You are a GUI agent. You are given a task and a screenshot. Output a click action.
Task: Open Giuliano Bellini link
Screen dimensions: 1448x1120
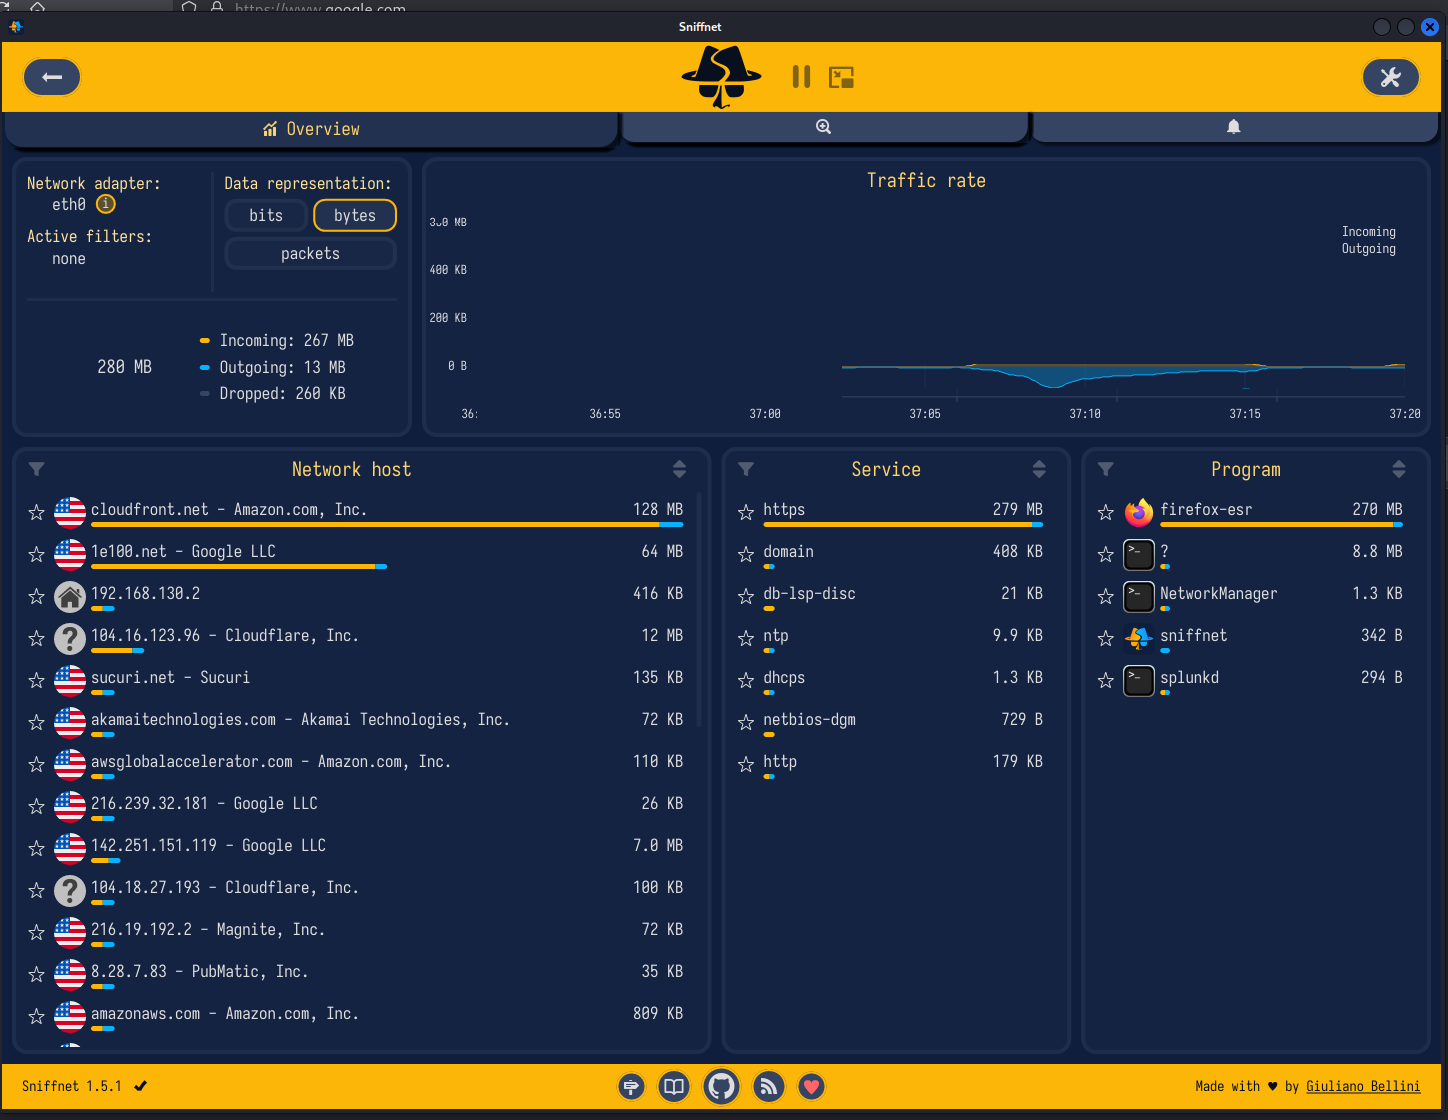pyautogui.click(x=1363, y=1086)
